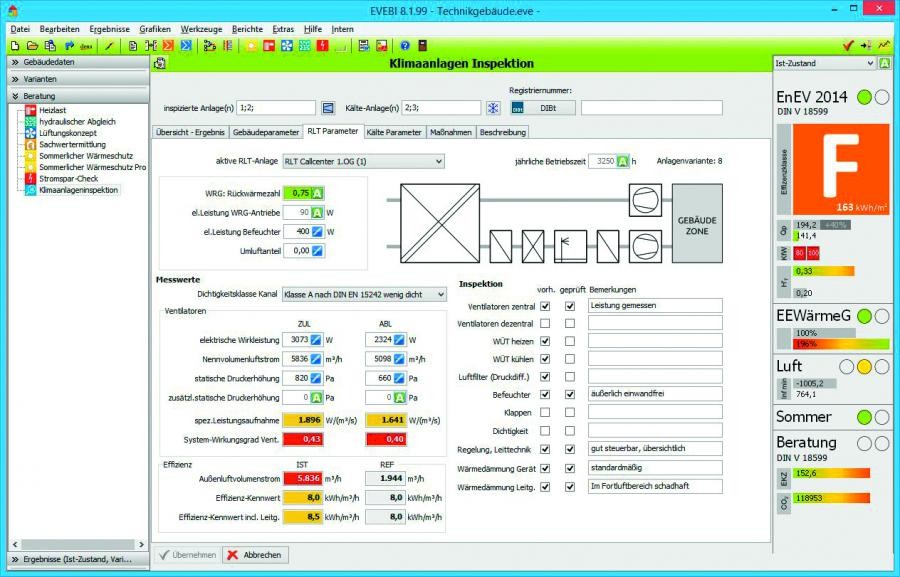Expand the Gebäudedaten panel
The height and width of the screenshot is (577, 900).
coord(78,62)
